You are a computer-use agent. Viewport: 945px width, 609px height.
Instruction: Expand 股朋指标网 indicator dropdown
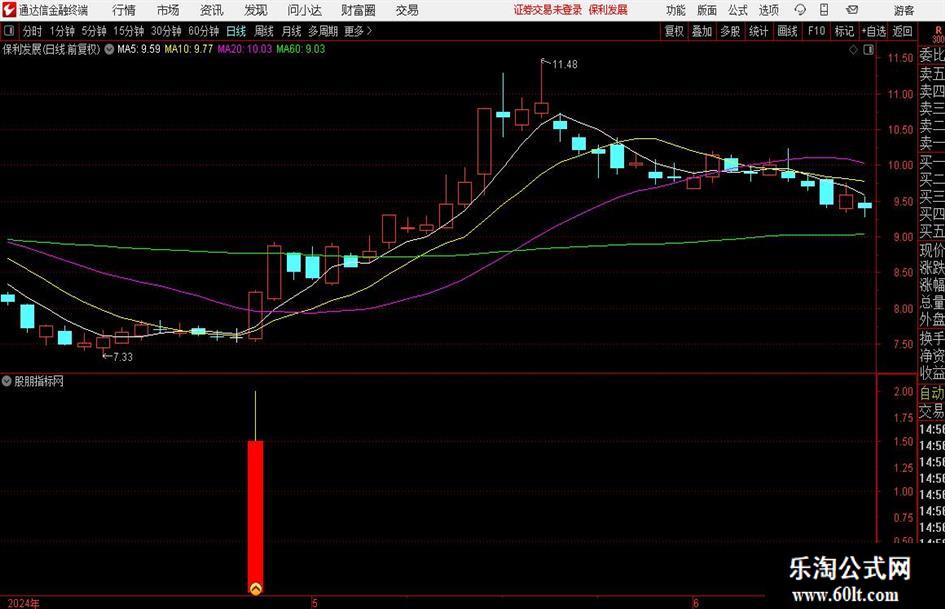pos(7,381)
